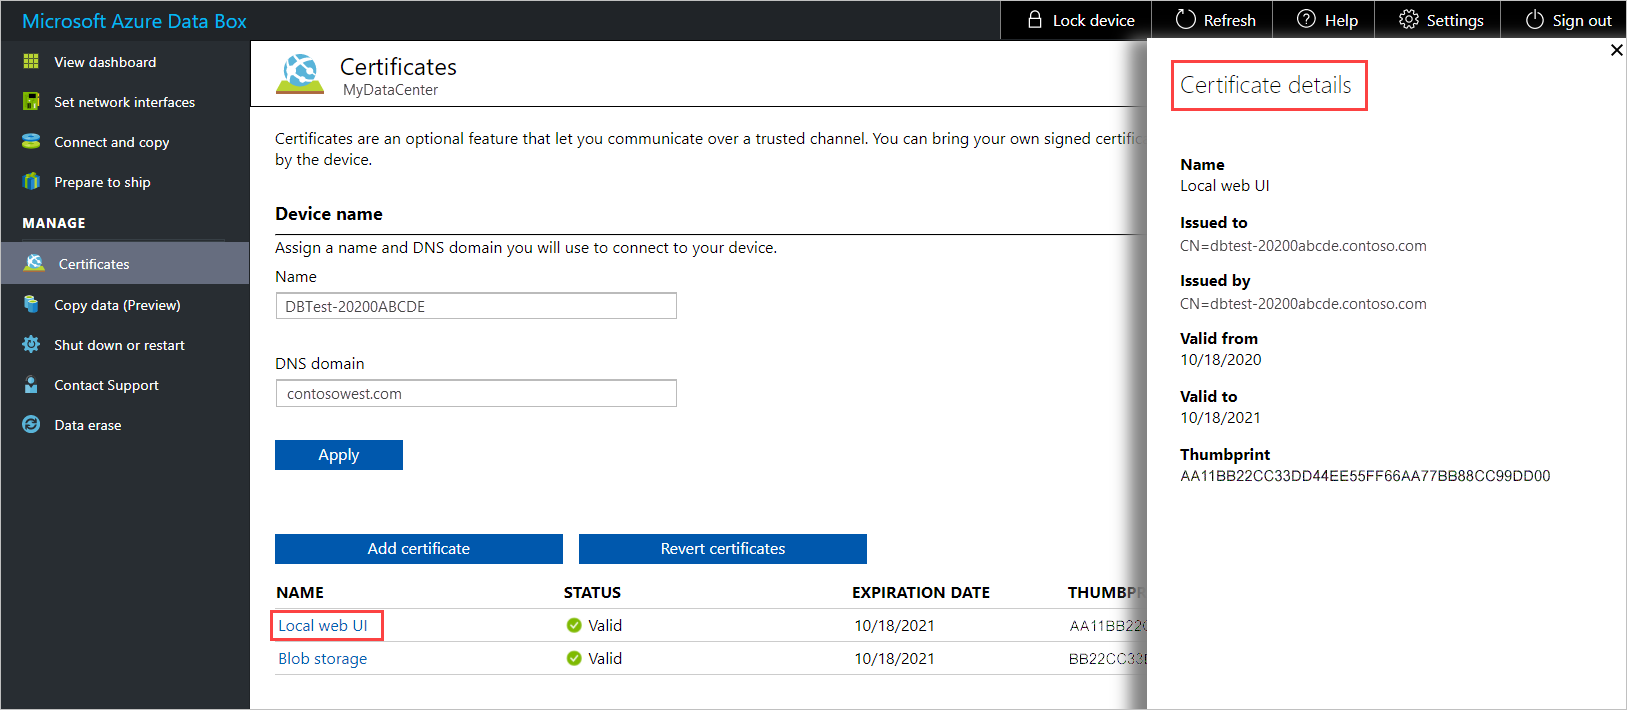Click Issued to CN value in details

[1303, 246]
